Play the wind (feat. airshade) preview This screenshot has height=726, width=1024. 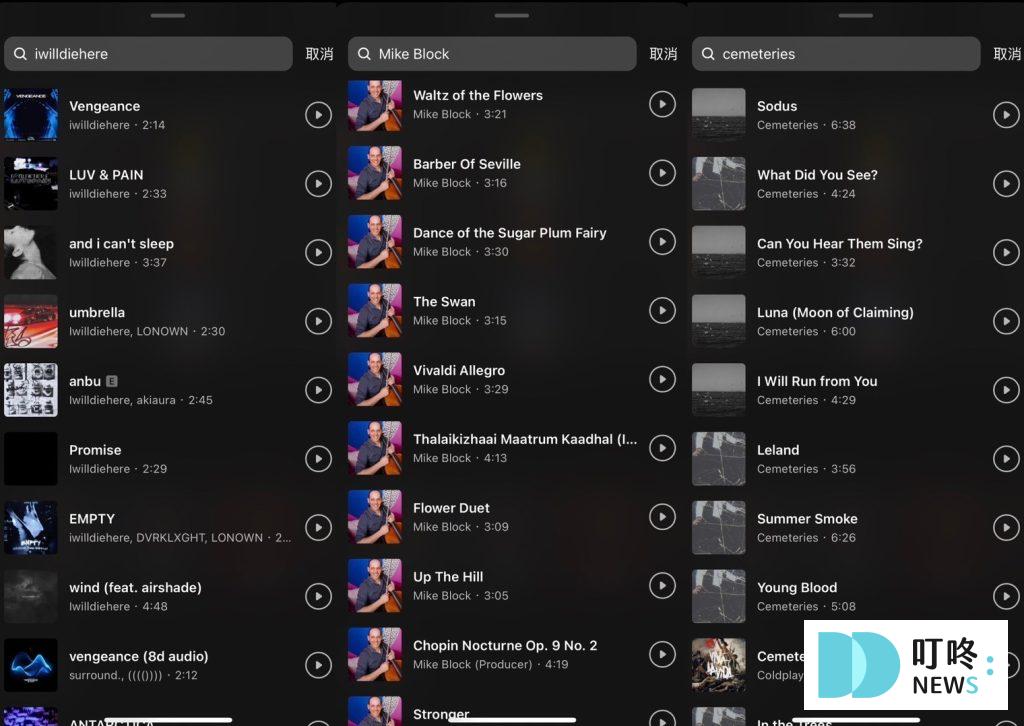(318, 596)
